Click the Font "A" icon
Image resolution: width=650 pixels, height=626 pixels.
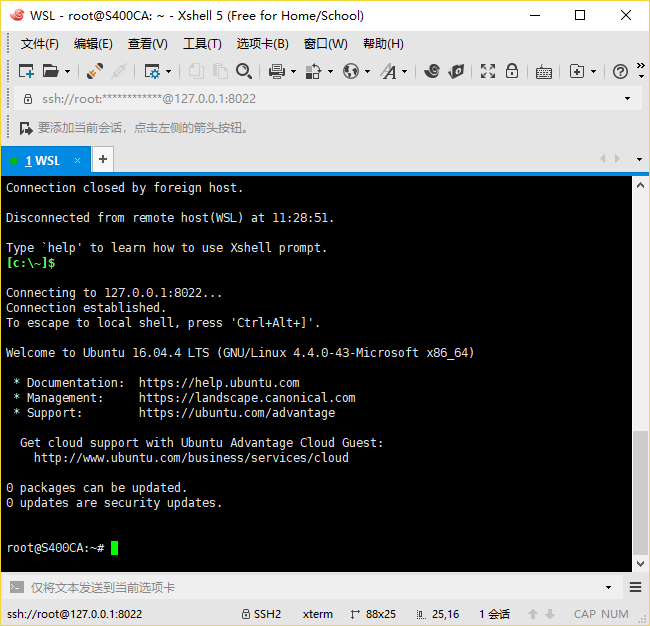click(388, 71)
